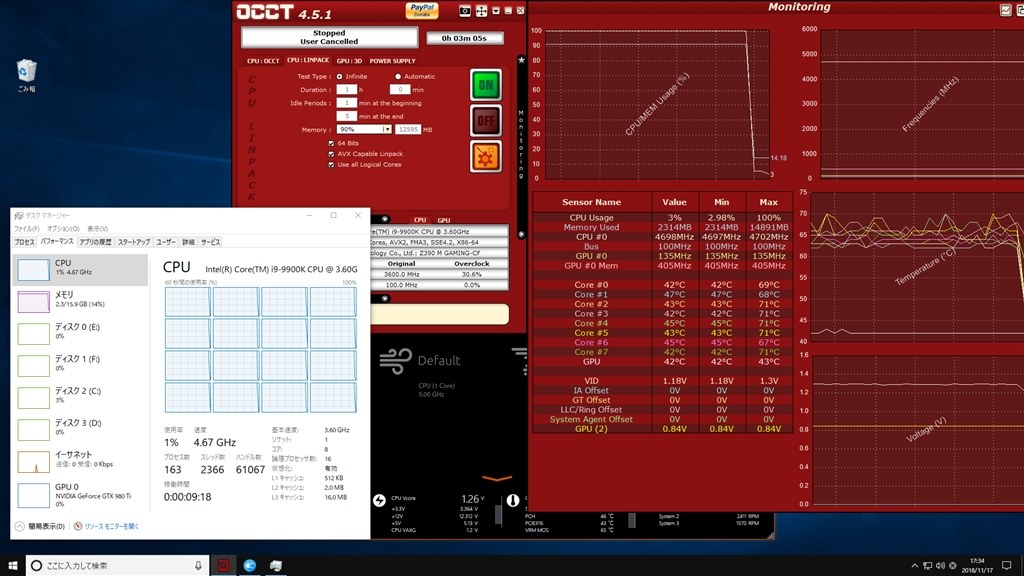The height and width of the screenshot is (576, 1024).
Task: Collapse Task Manager to simple view
Action: tap(40, 526)
